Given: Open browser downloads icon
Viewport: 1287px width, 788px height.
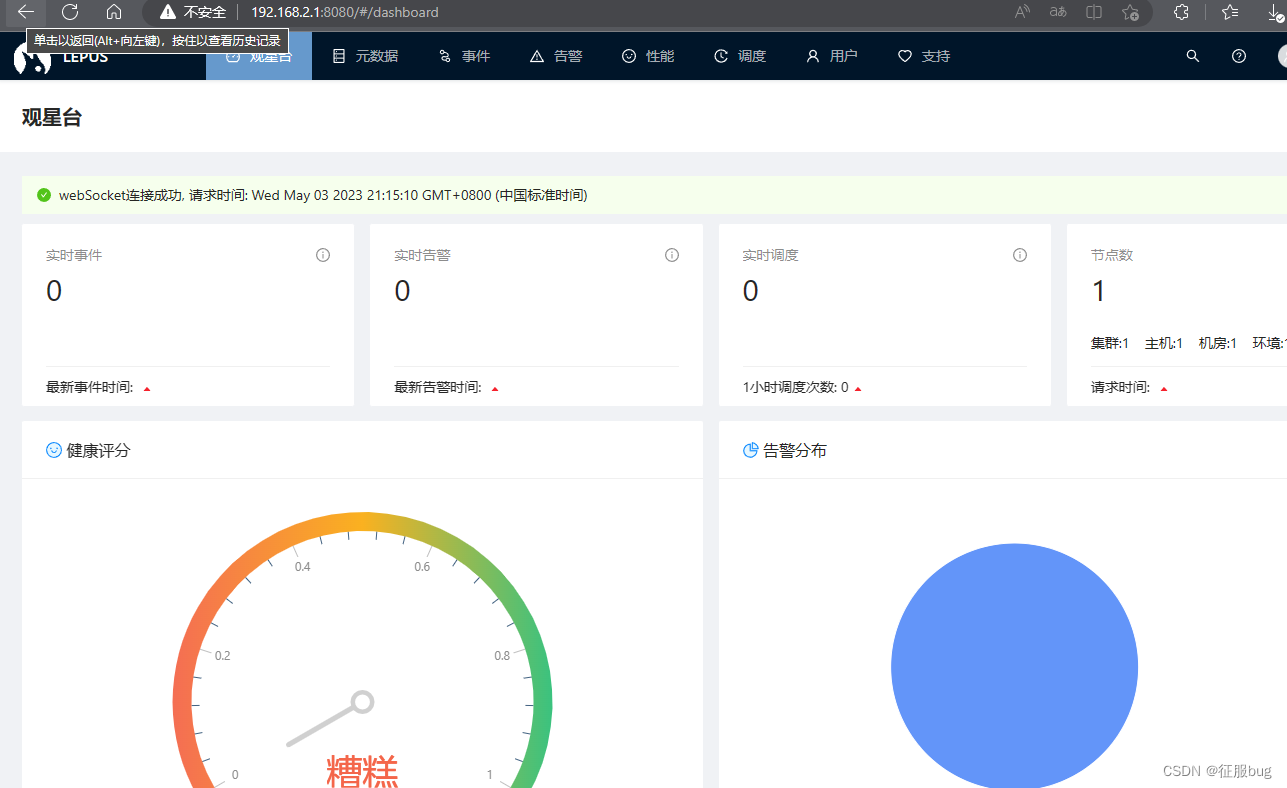Looking at the screenshot, I should [x=1275, y=12].
